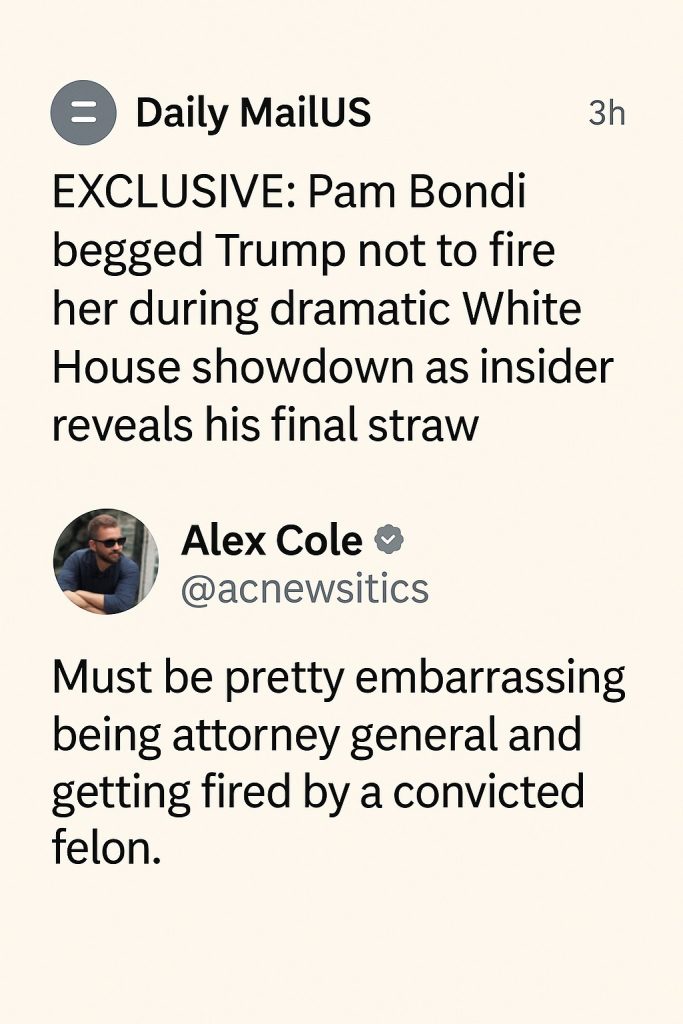Open Alex Cole's profile photo
683x1024 pixels.
(x=105, y=561)
